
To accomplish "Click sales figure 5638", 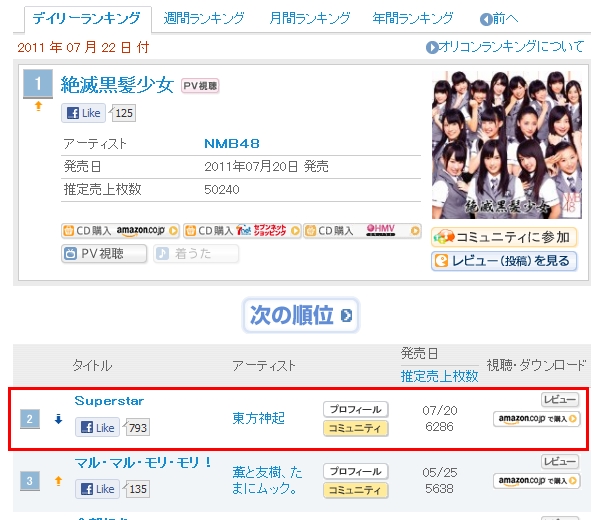I will (x=439, y=489).
